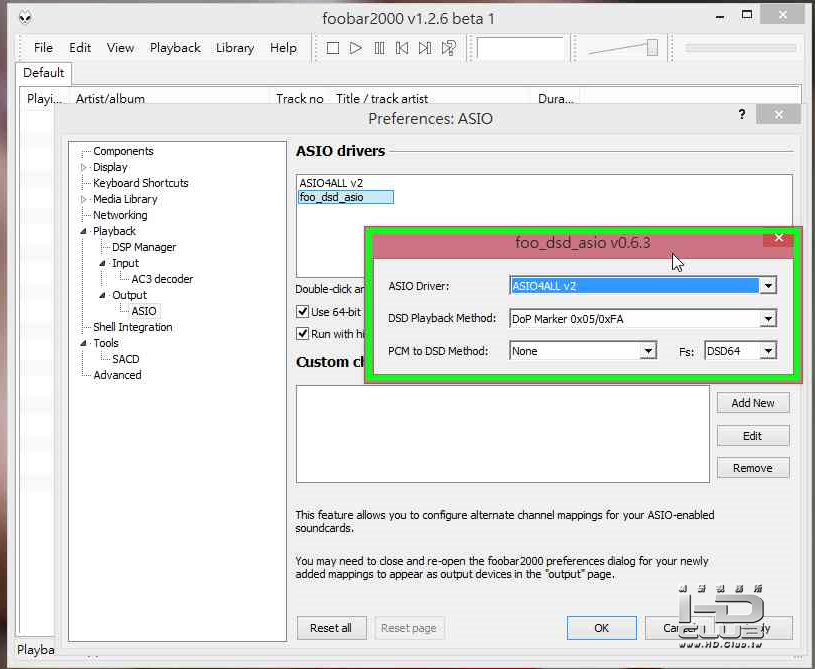Open the File menu
The height and width of the screenshot is (669, 815).
[43, 48]
